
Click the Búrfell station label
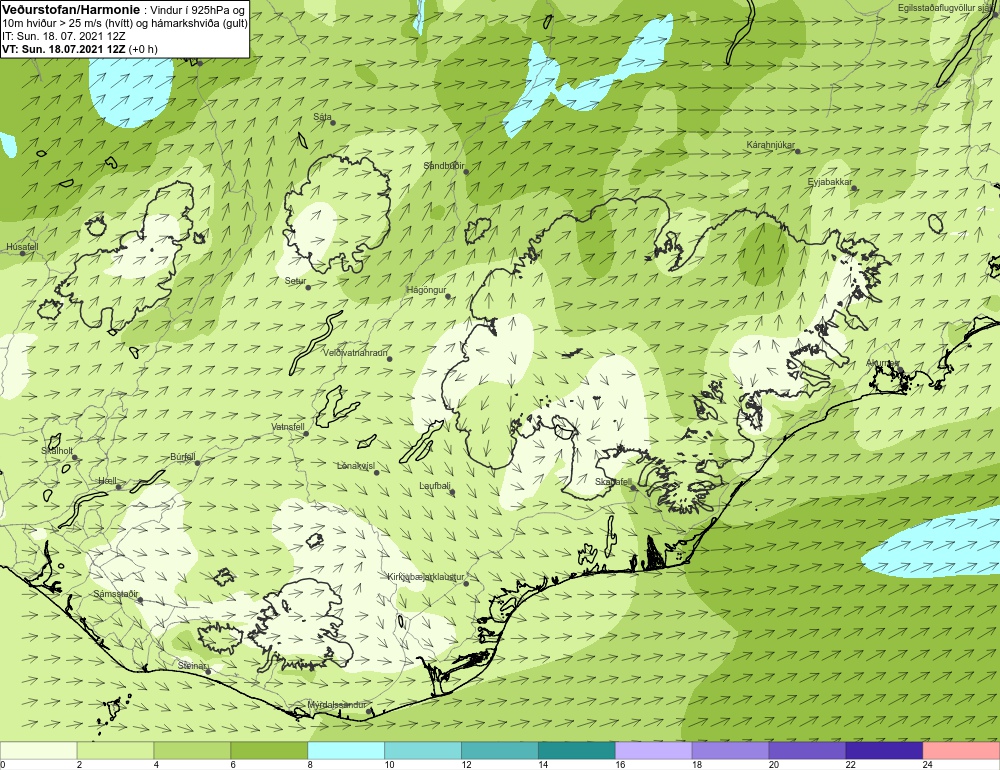click(183, 457)
